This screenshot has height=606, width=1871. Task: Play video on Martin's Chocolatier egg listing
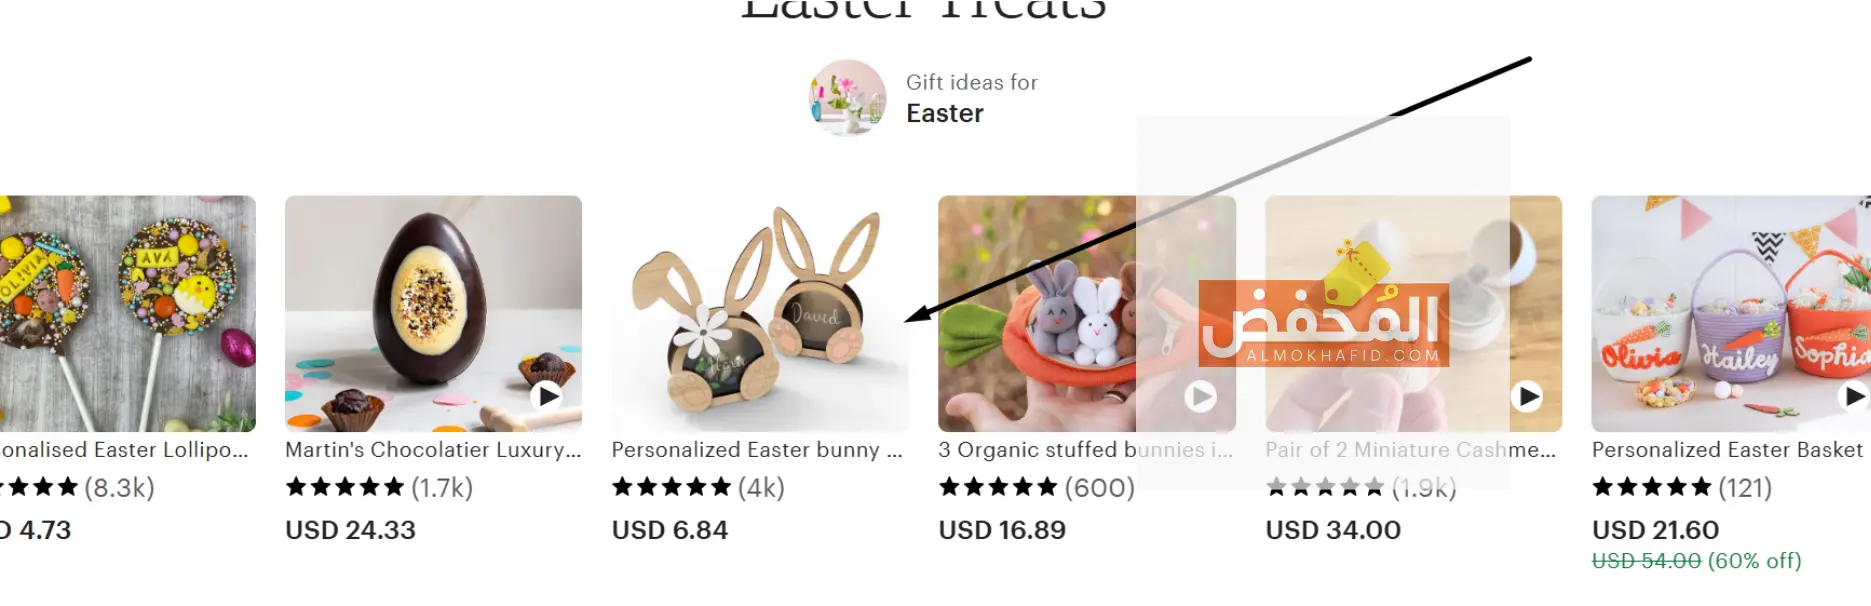click(546, 396)
